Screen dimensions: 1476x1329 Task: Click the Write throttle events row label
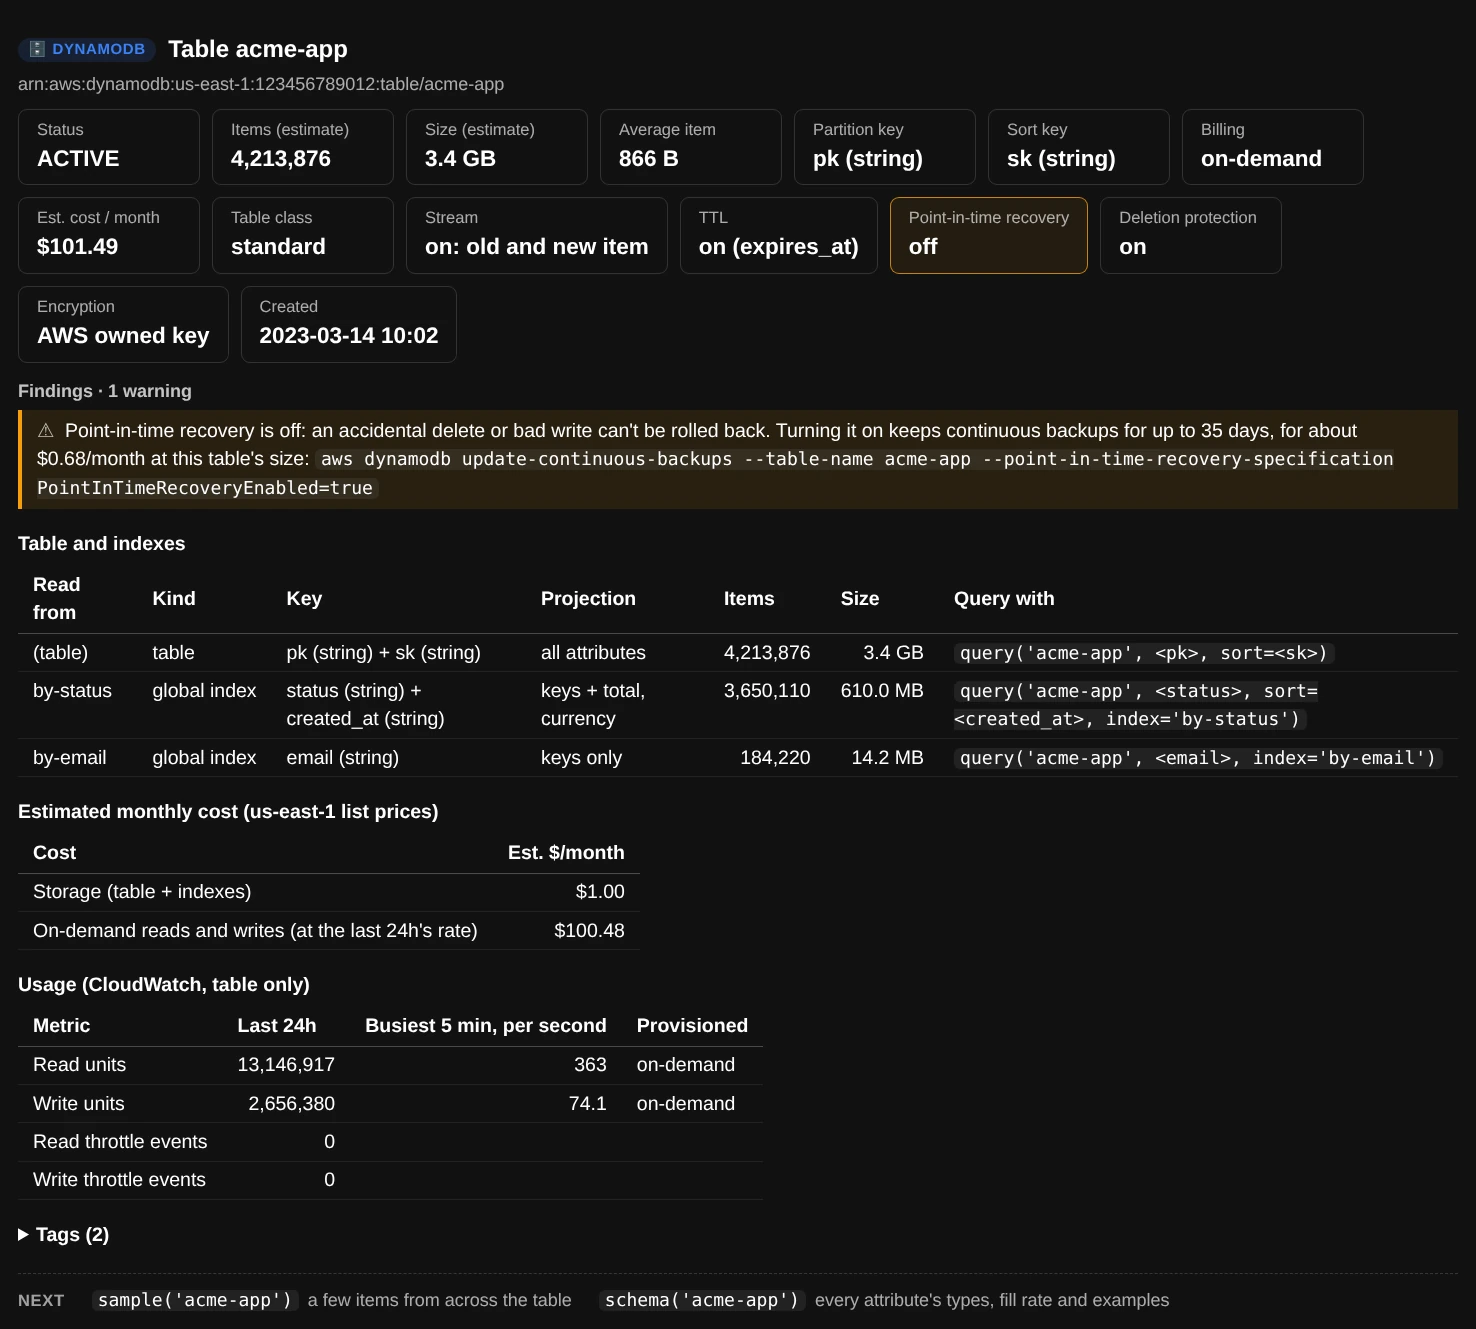(119, 1180)
